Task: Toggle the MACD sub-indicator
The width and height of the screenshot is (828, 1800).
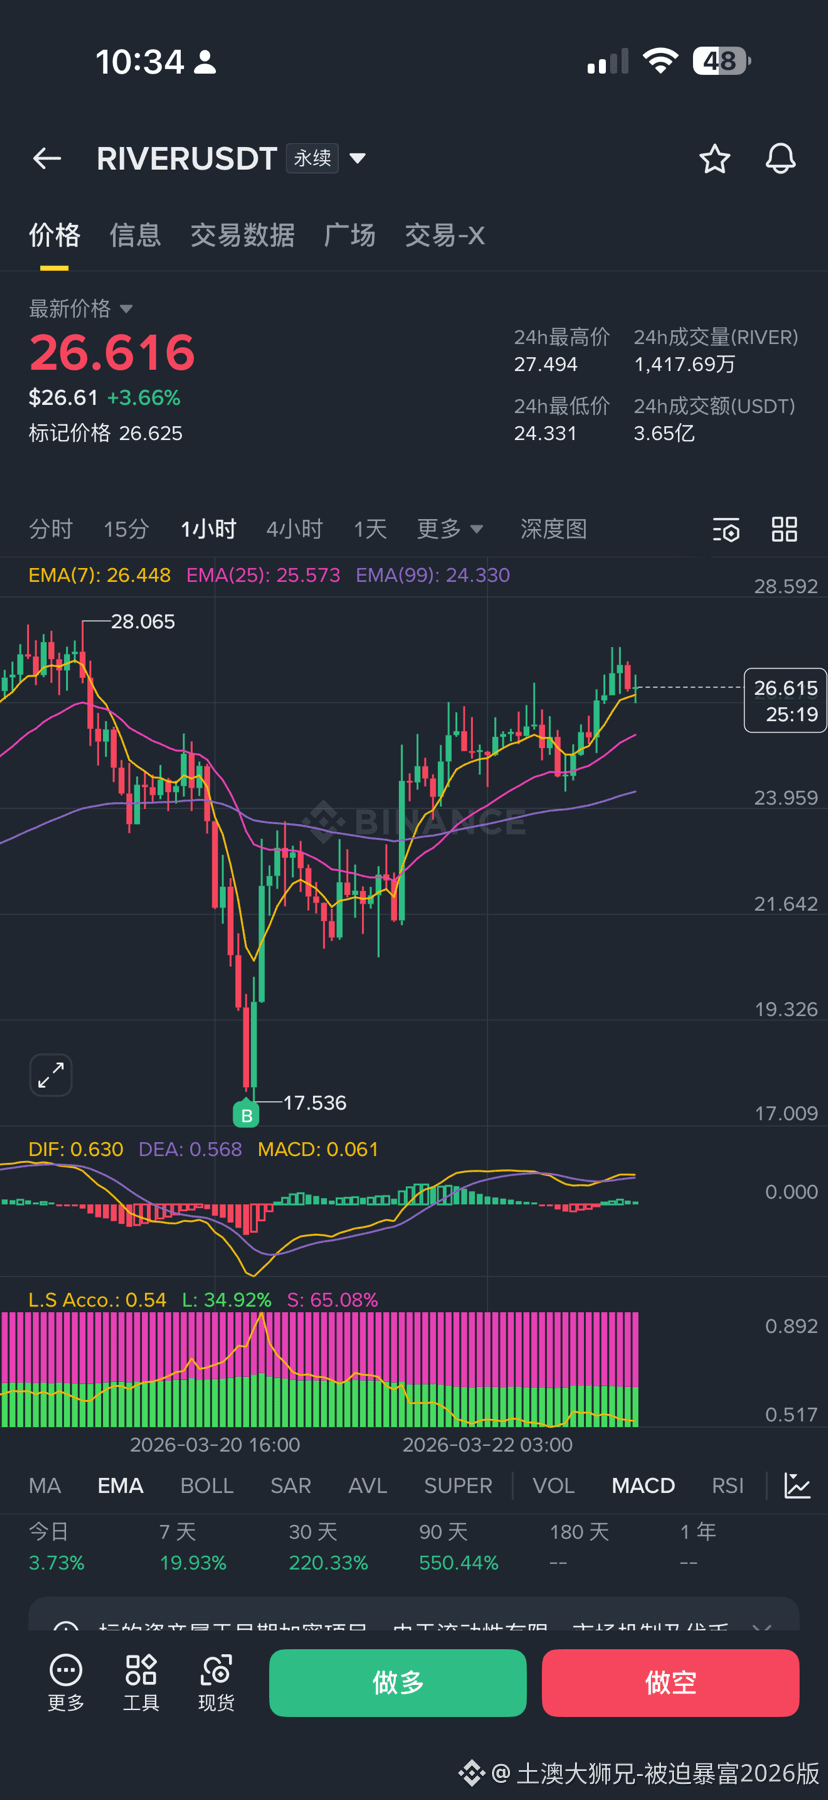Action: pyautogui.click(x=643, y=1485)
